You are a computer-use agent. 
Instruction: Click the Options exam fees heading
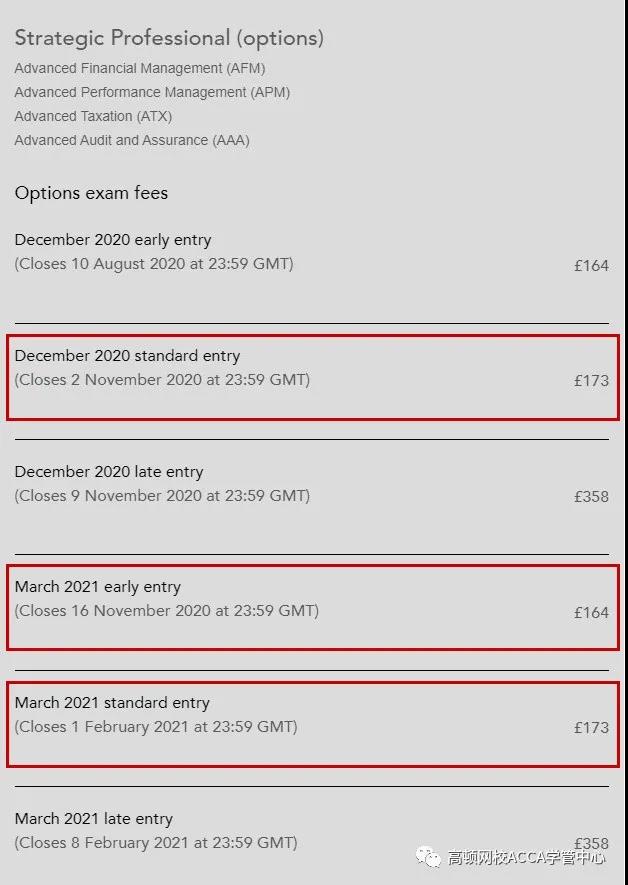click(x=91, y=193)
